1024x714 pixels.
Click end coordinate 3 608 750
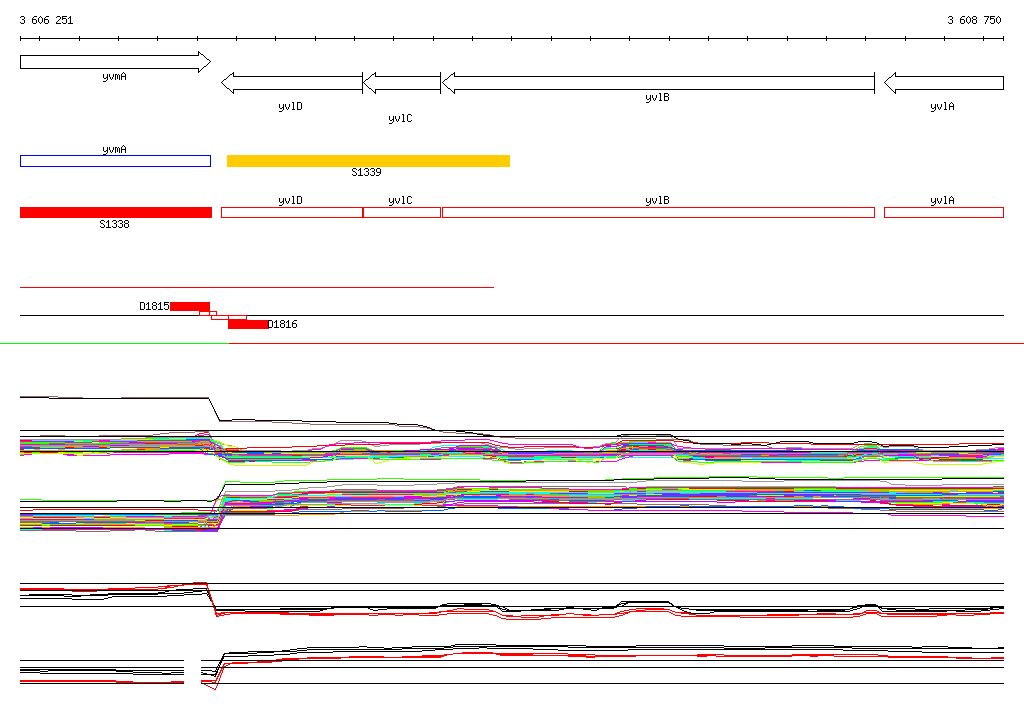(974, 20)
